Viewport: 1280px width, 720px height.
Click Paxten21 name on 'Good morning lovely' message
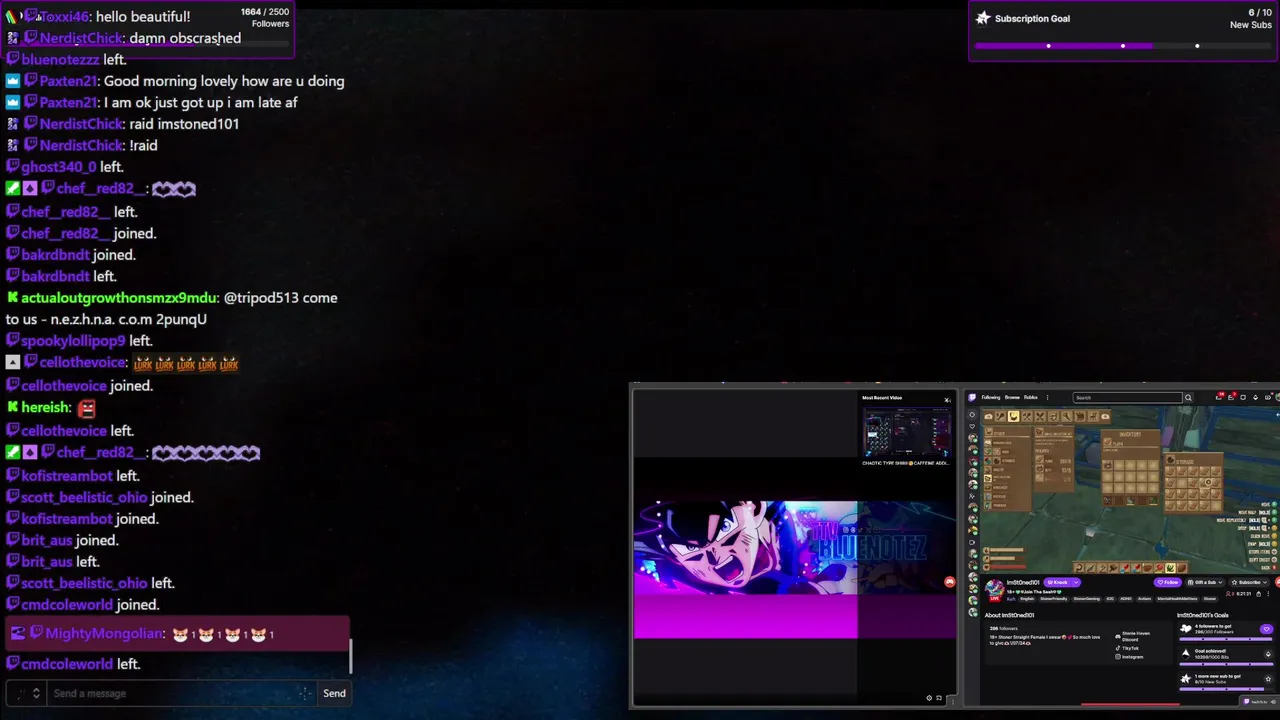point(68,81)
